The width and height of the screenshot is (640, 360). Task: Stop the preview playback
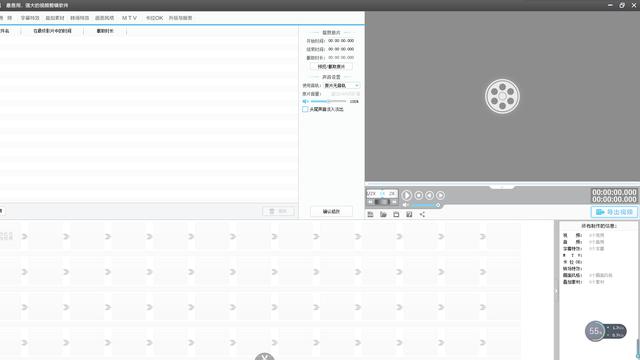418,195
